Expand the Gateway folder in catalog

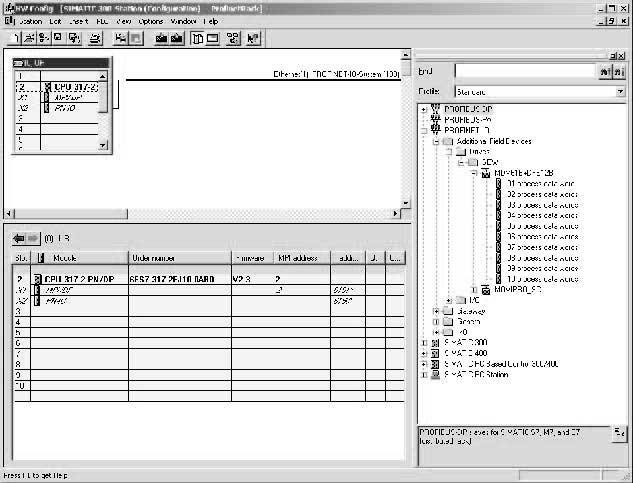click(x=436, y=311)
